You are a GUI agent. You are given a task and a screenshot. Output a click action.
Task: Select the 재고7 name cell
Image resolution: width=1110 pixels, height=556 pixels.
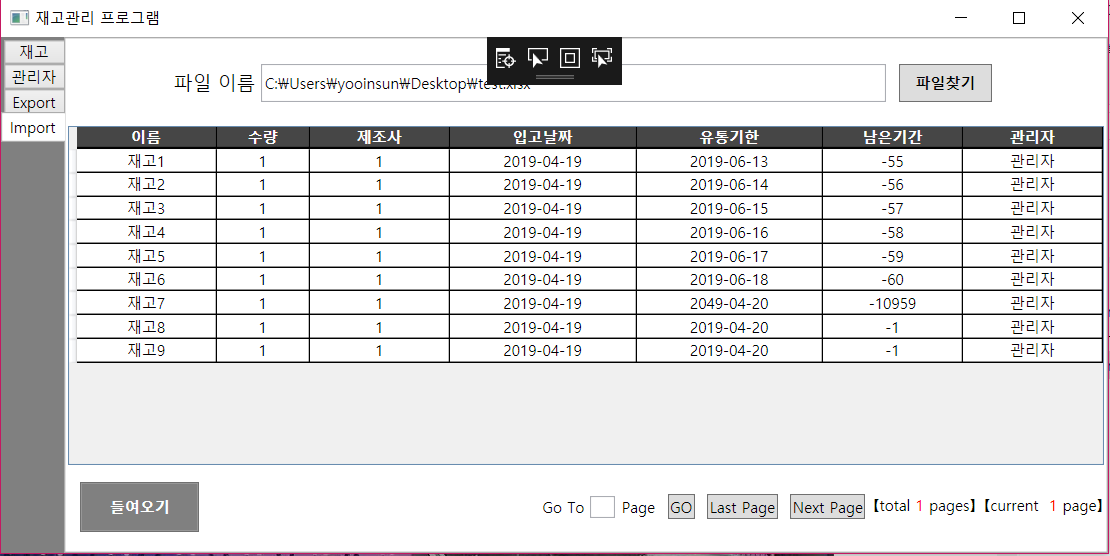click(147, 303)
